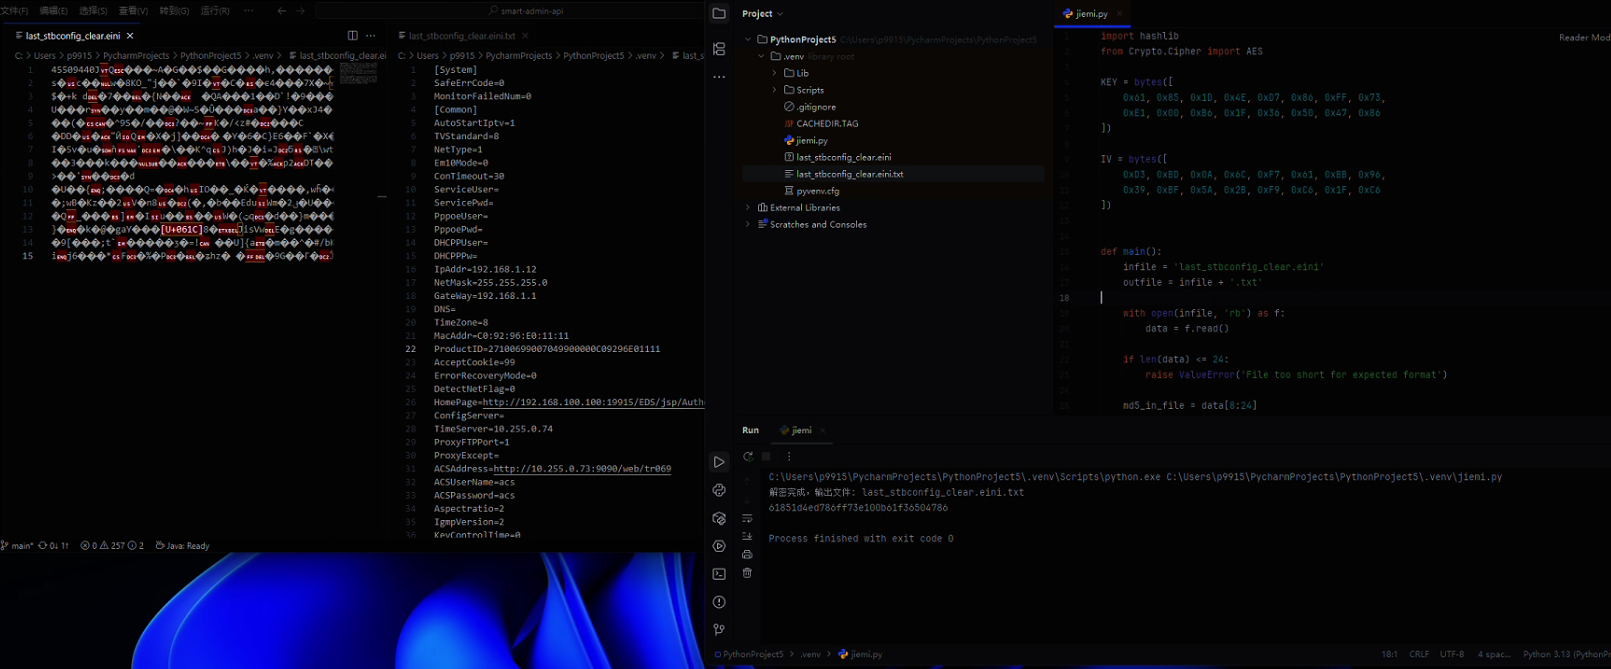Expand External Libraries node
This screenshot has height=669, width=1611.
pos(748,208)
